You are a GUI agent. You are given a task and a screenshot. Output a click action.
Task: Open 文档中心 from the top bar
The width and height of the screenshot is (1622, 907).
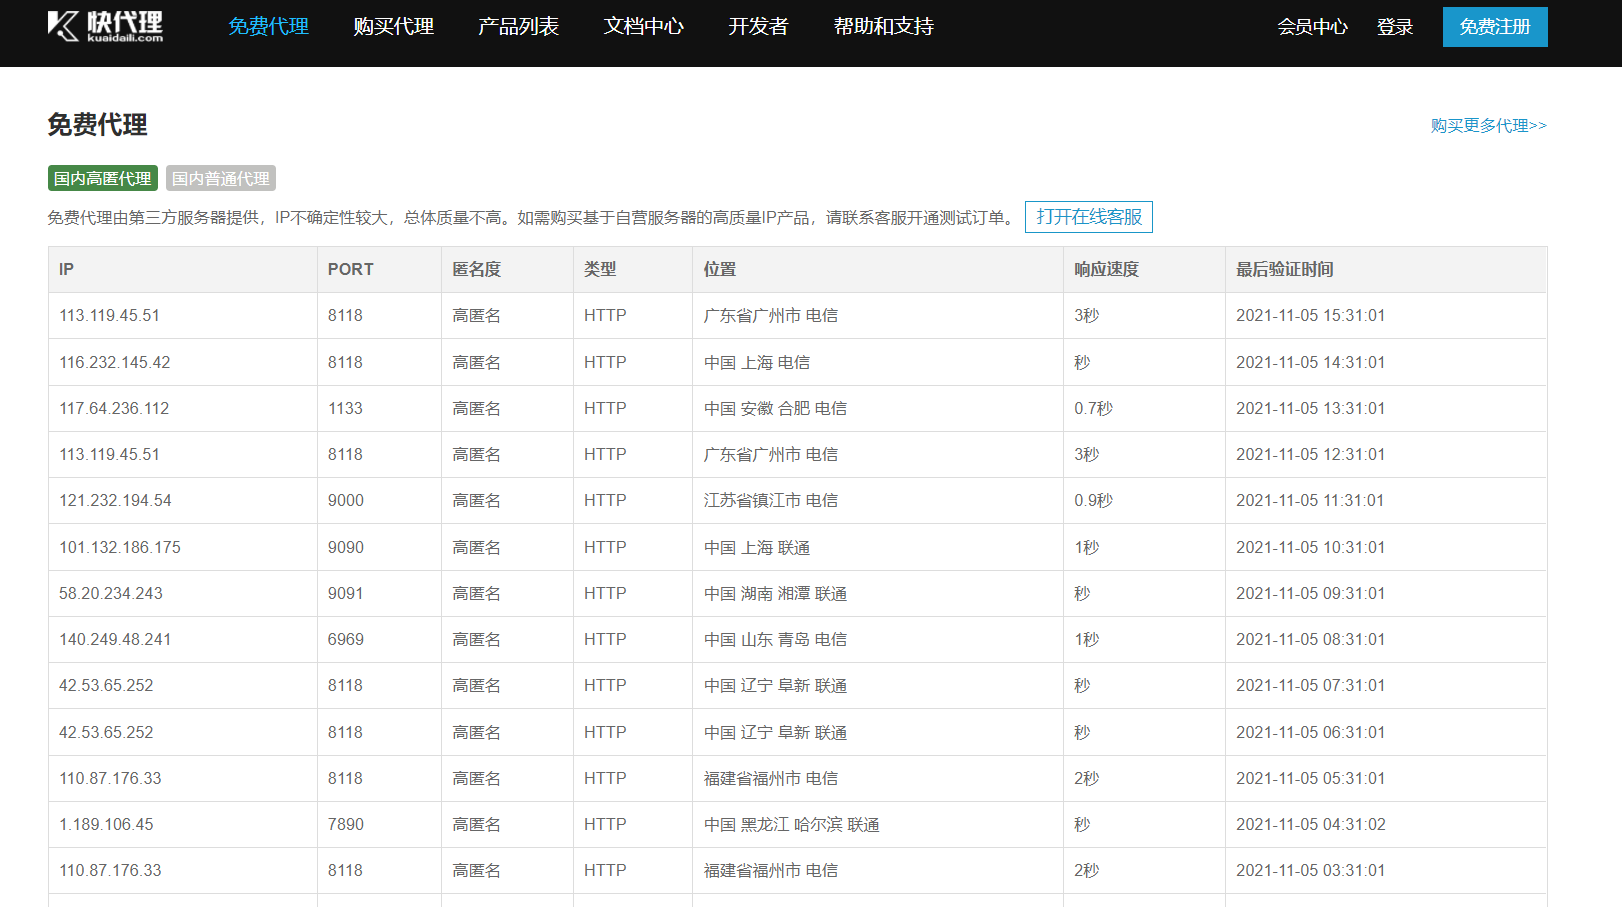643,26
